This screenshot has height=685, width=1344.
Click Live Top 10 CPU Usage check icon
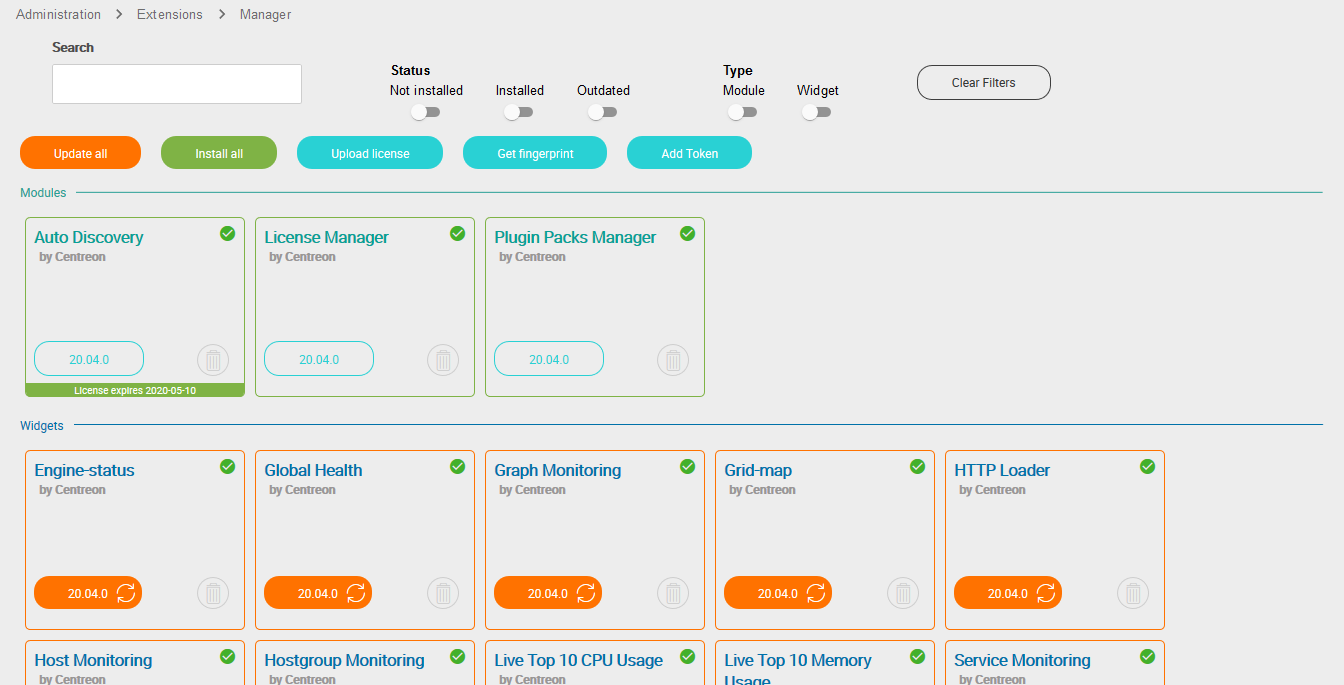pos(687,656)
